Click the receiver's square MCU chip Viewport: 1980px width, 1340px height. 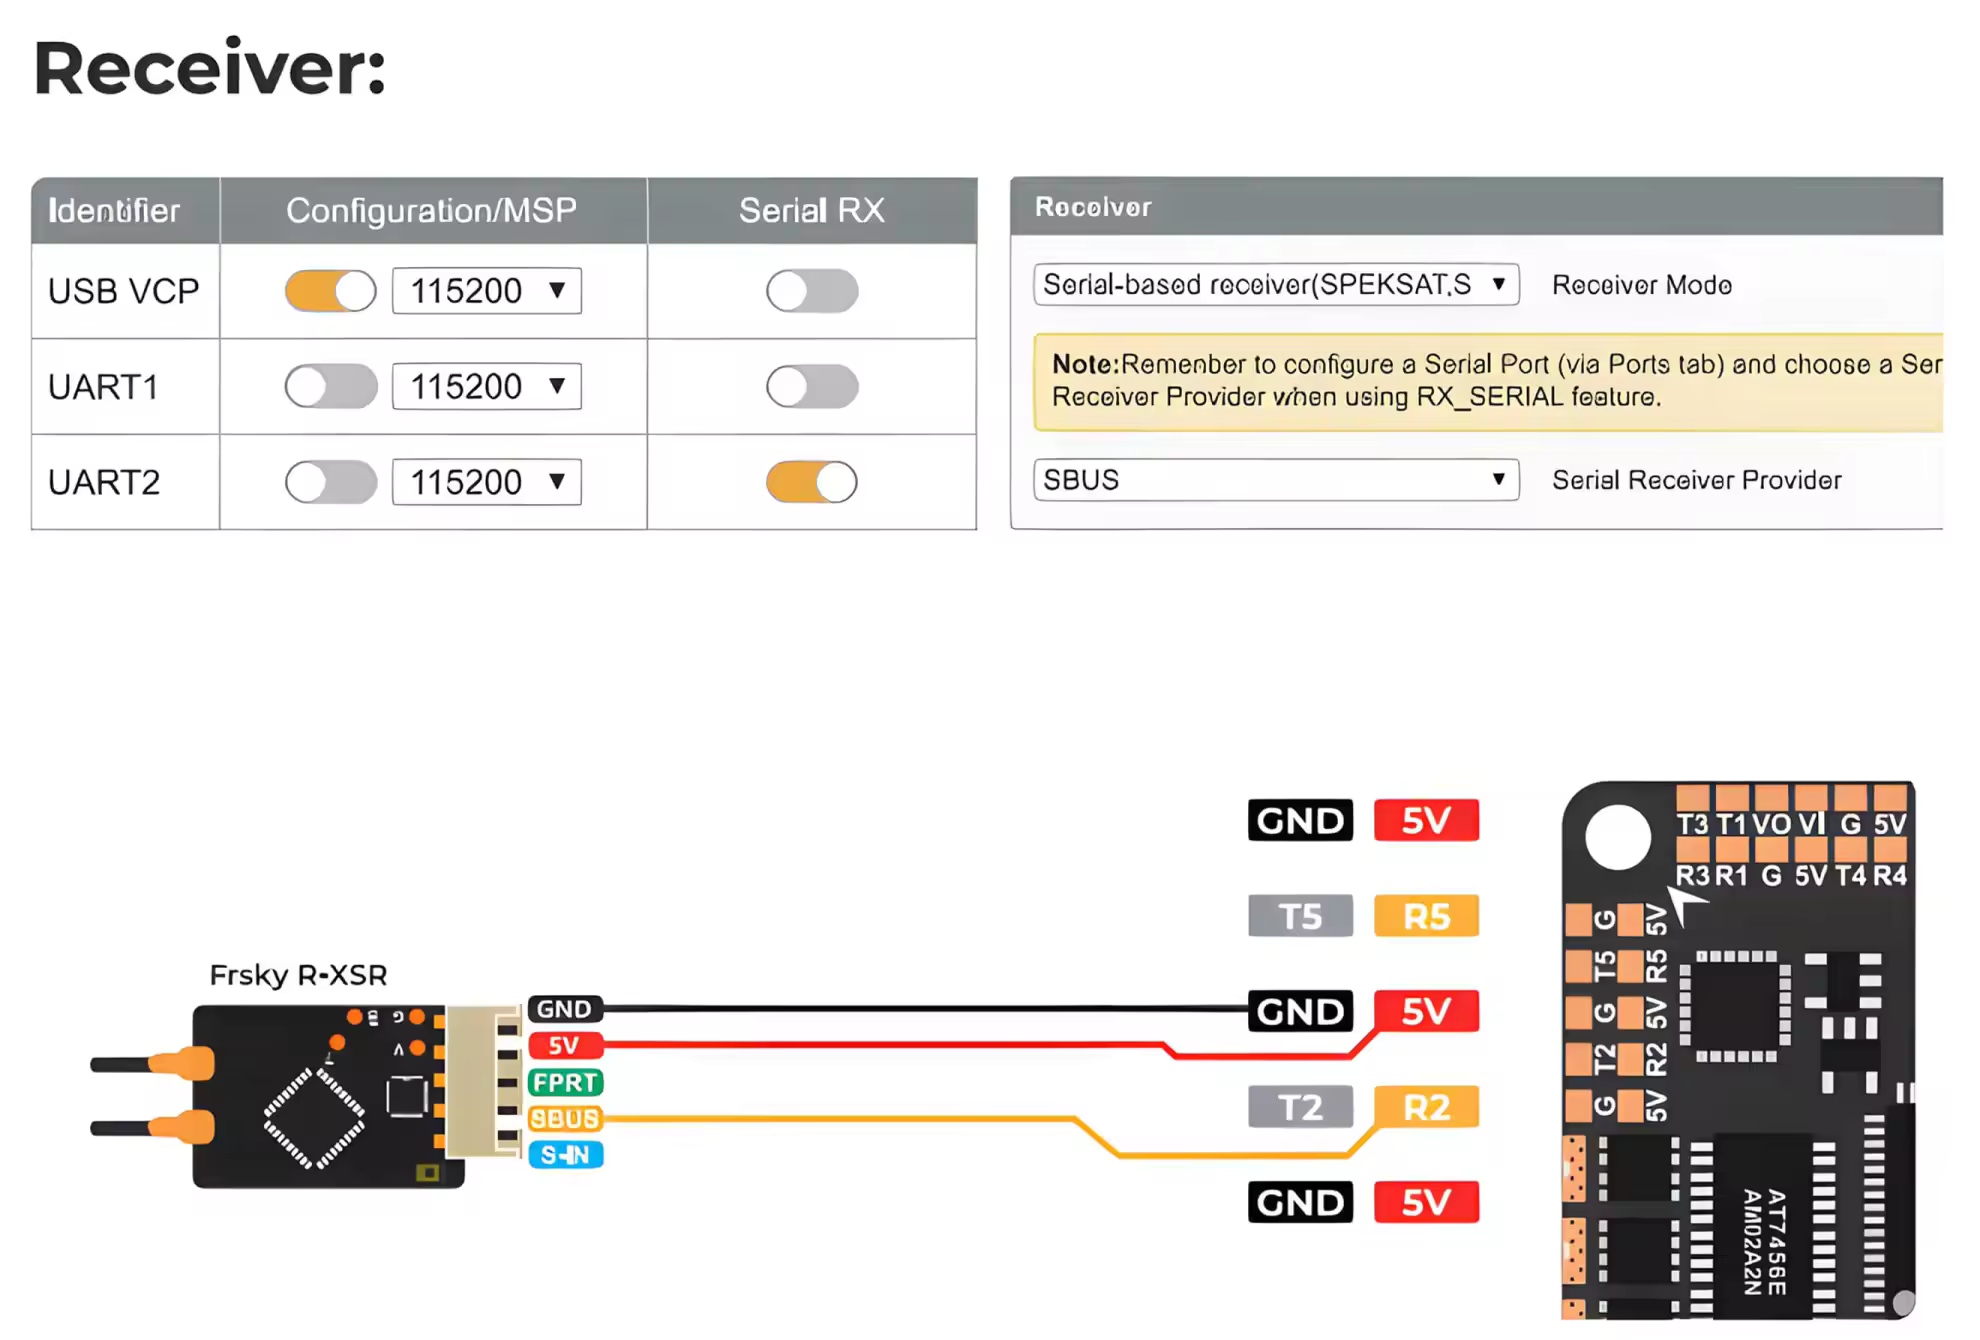pos(313,1118)
